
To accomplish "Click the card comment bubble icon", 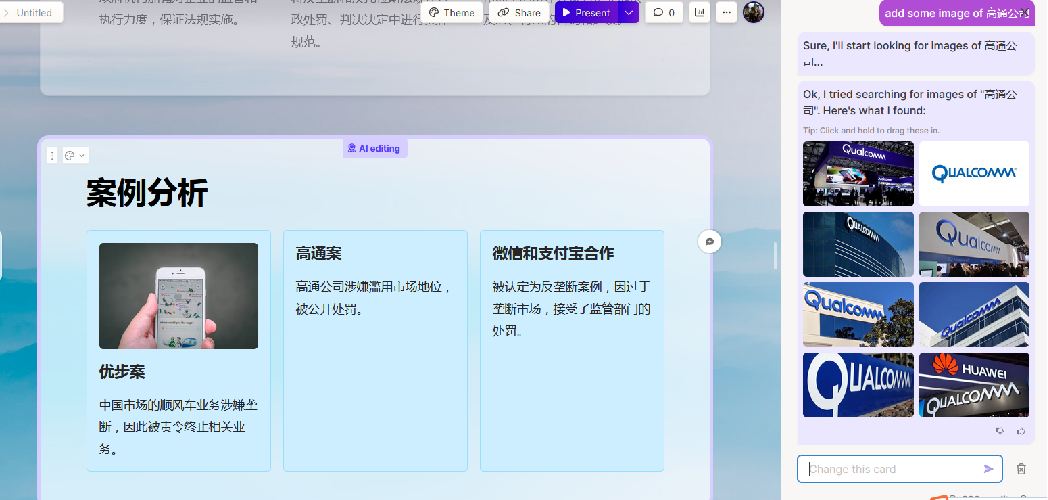I will point(709,241).
